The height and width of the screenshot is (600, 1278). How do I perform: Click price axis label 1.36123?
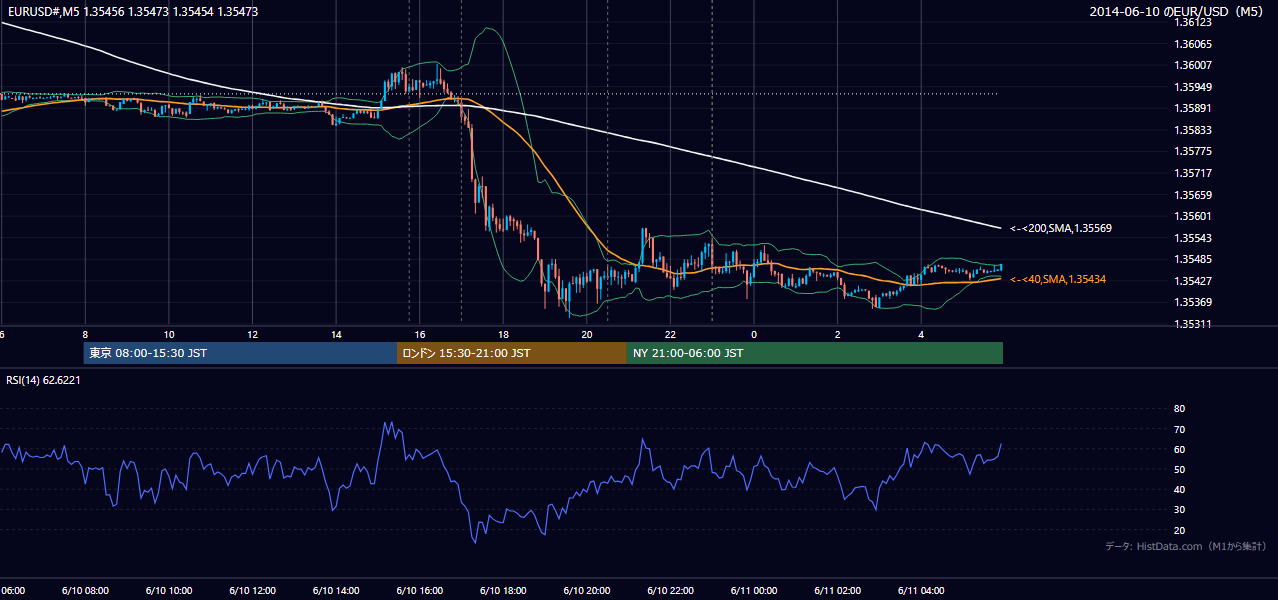pyautogui.click(x=1193, y=22)
